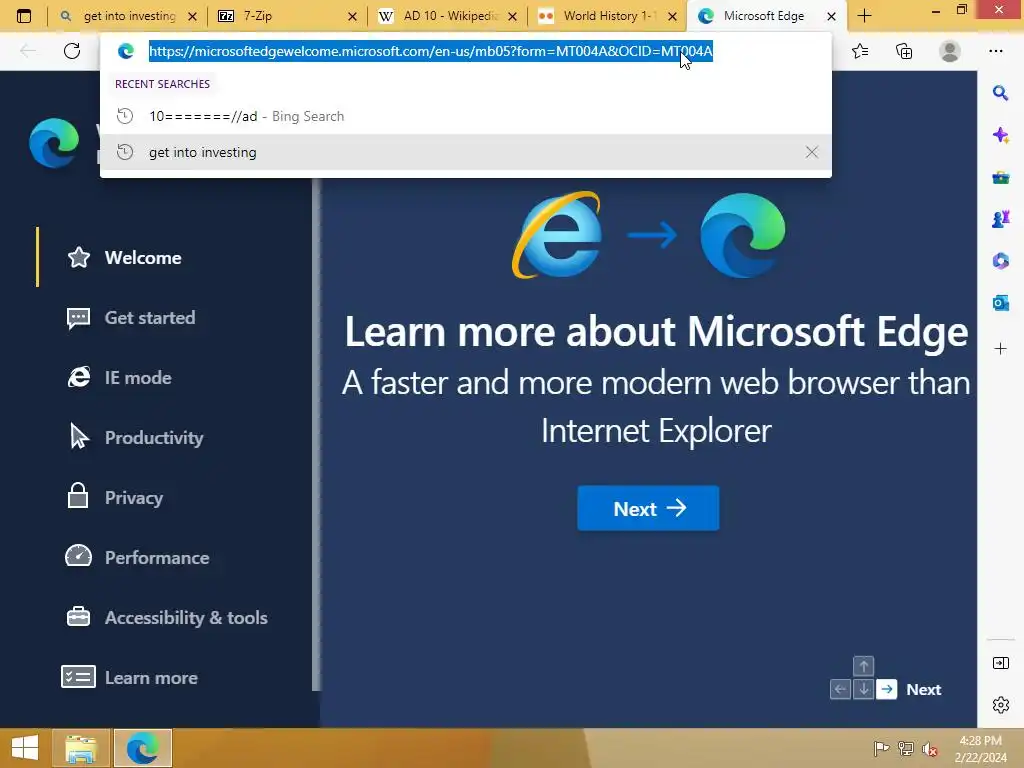Image resolution: width=1024 pixels, height=768 pixels.
Task: Open the Favorites star icon
Action: [x=860, y=51]
